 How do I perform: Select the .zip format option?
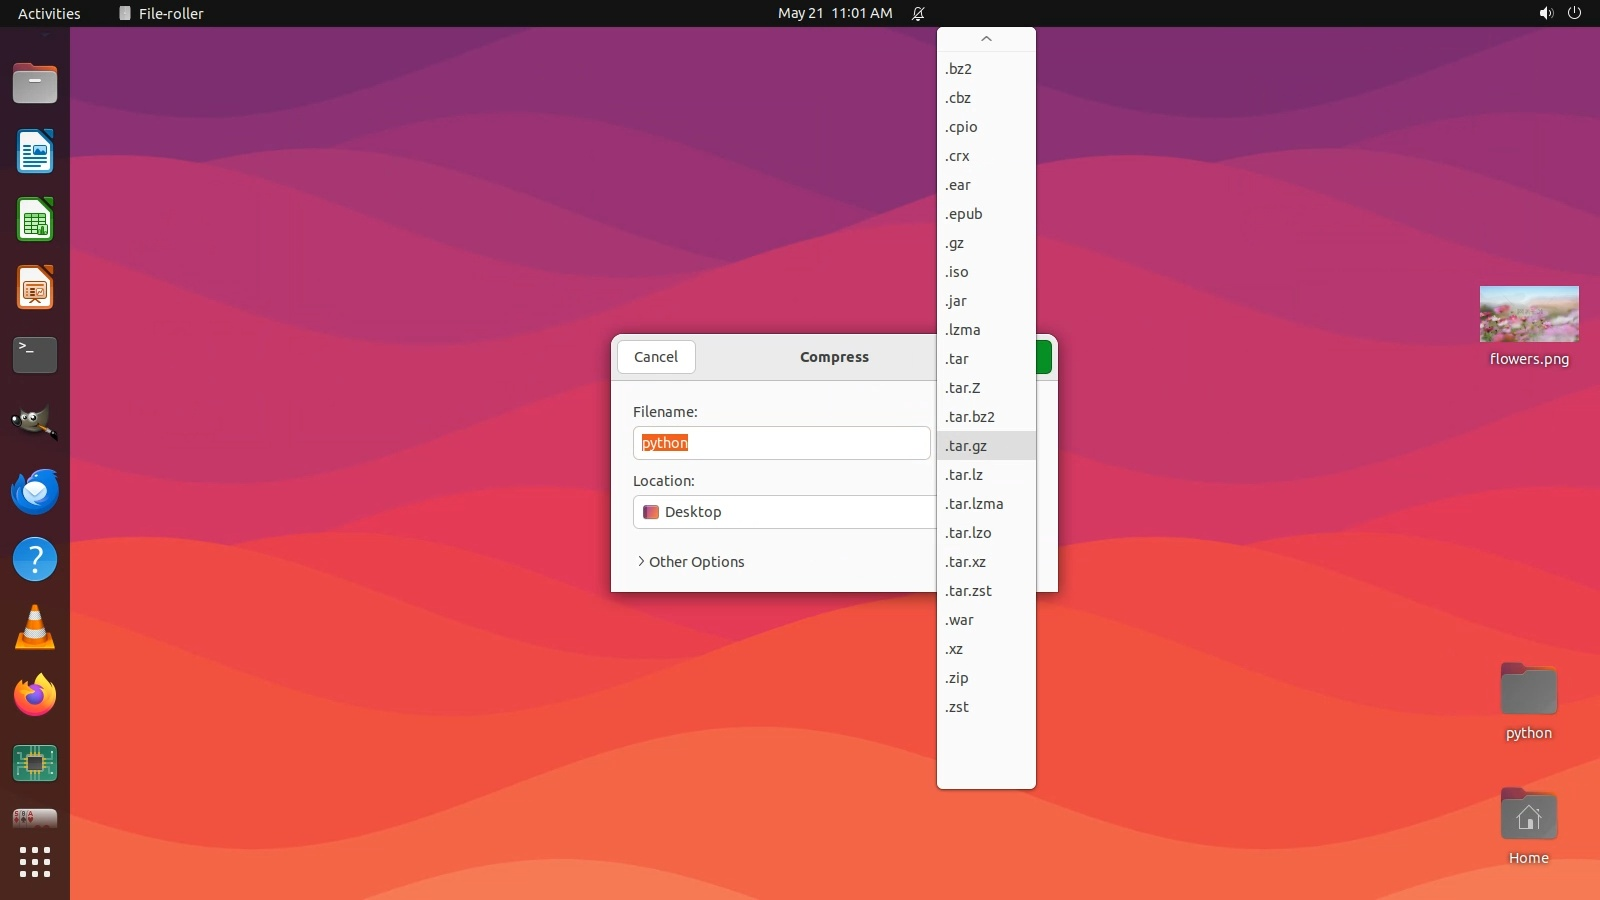(957, 678)
